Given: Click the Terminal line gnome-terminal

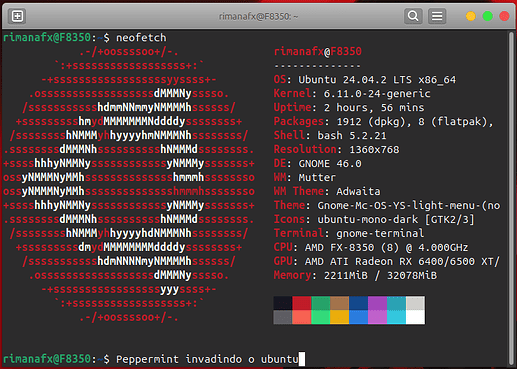Looking at the screenshot, I should (x=349, y=234).
